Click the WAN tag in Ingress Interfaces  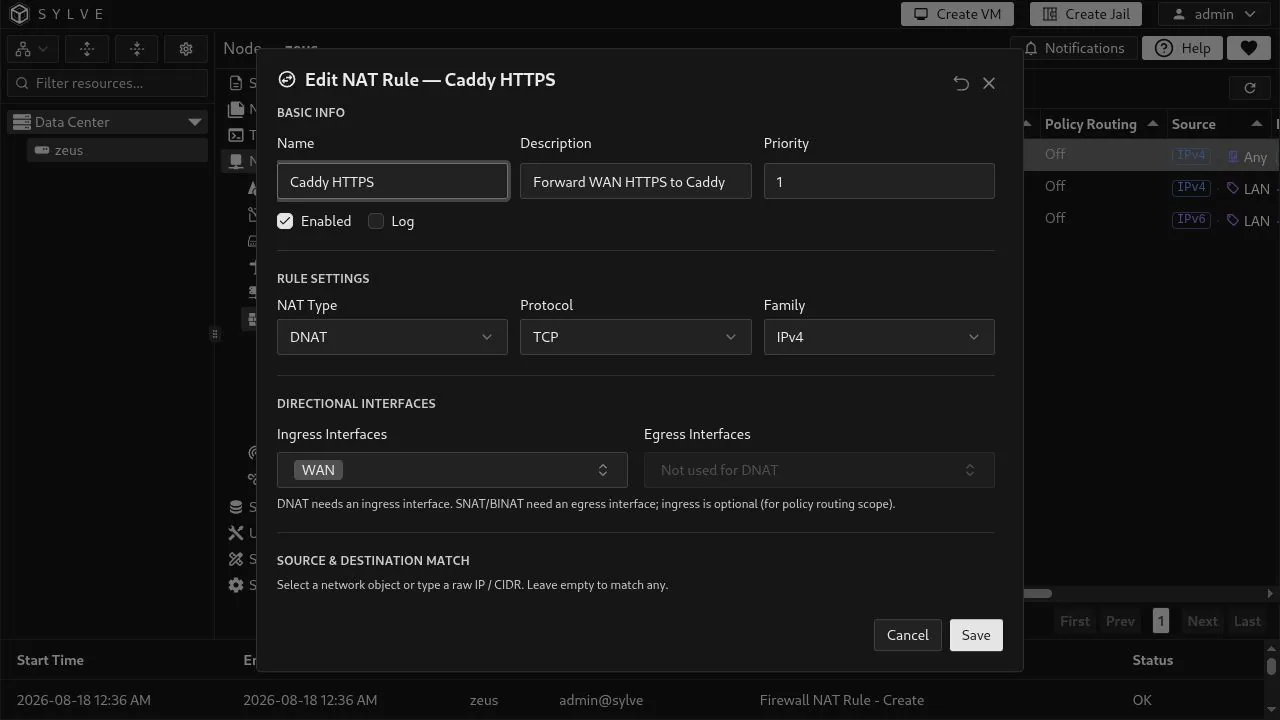(318, 470)
